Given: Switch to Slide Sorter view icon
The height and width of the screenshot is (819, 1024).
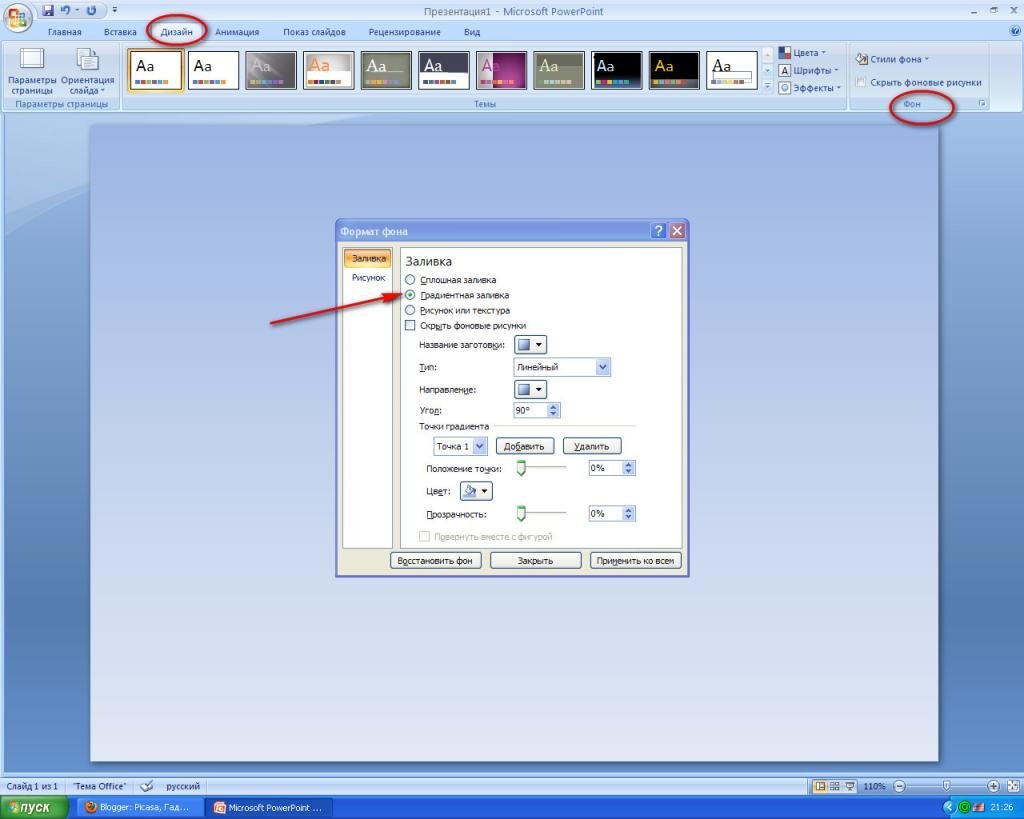Looking at the screenshot, I should pos(835,786).
